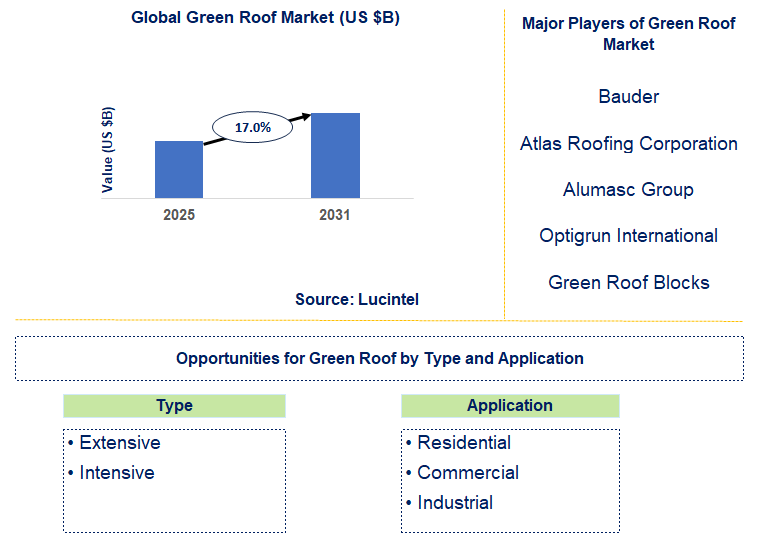Click the 'Source: Lucintel' text
Viewport: 762px width, 545px height.
[357, 299]
